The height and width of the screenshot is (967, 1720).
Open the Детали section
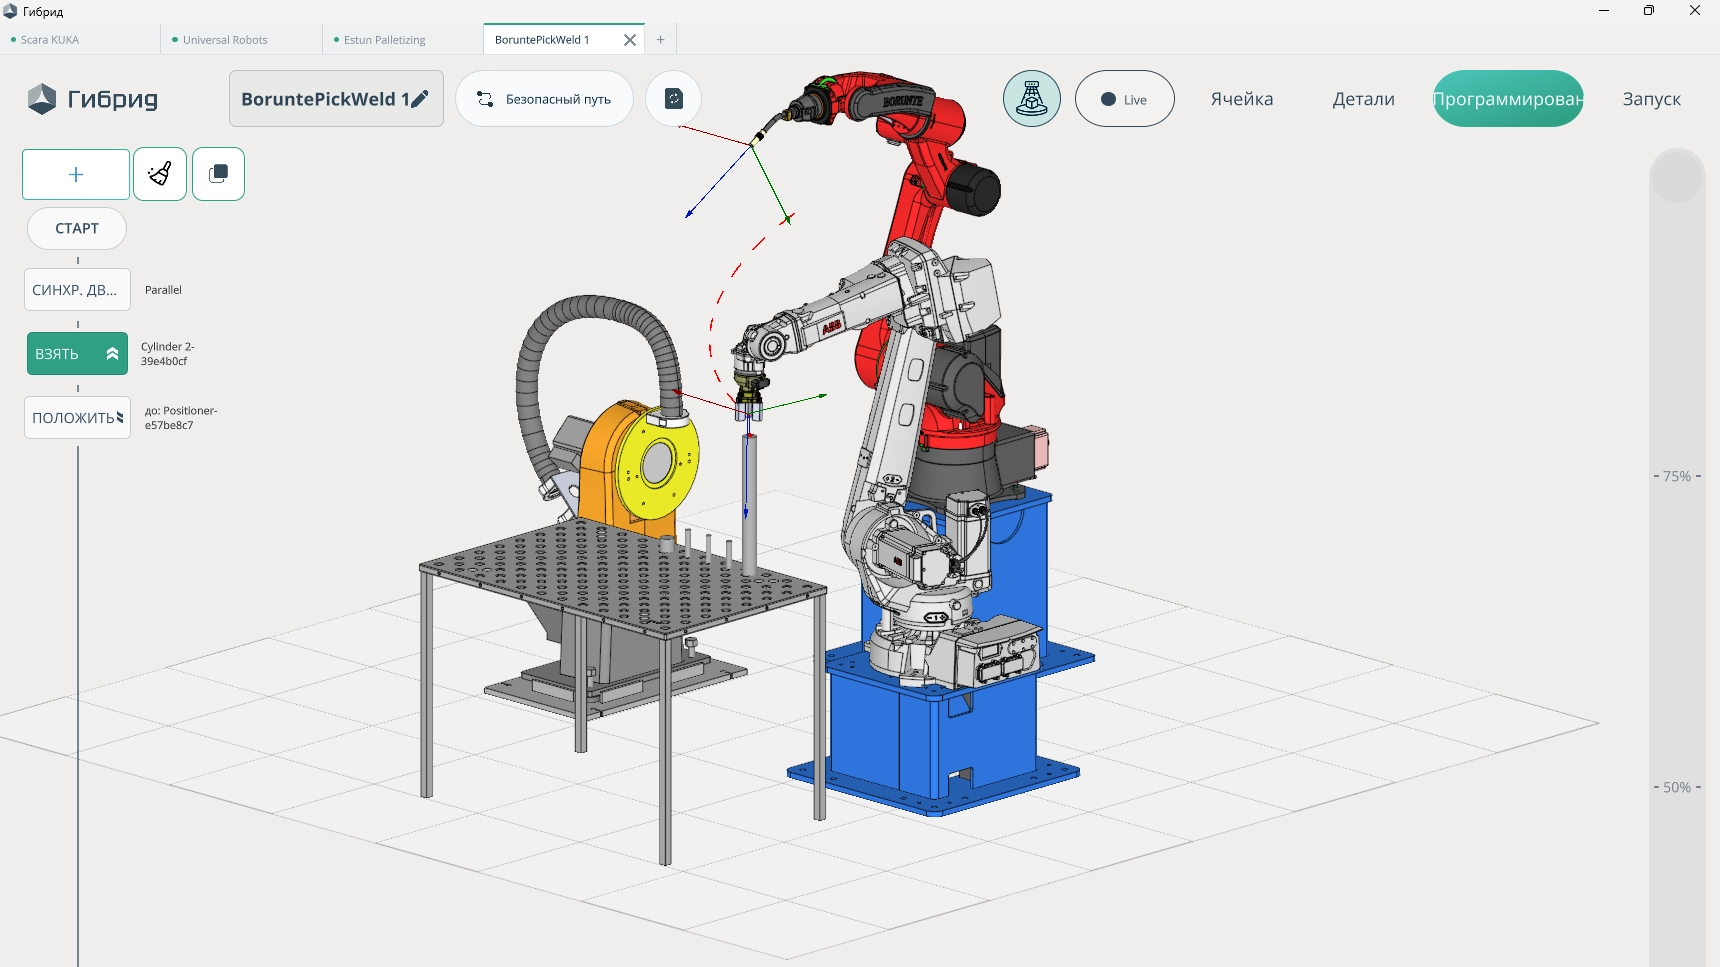pyautogui.click(x=1363, y=99)
